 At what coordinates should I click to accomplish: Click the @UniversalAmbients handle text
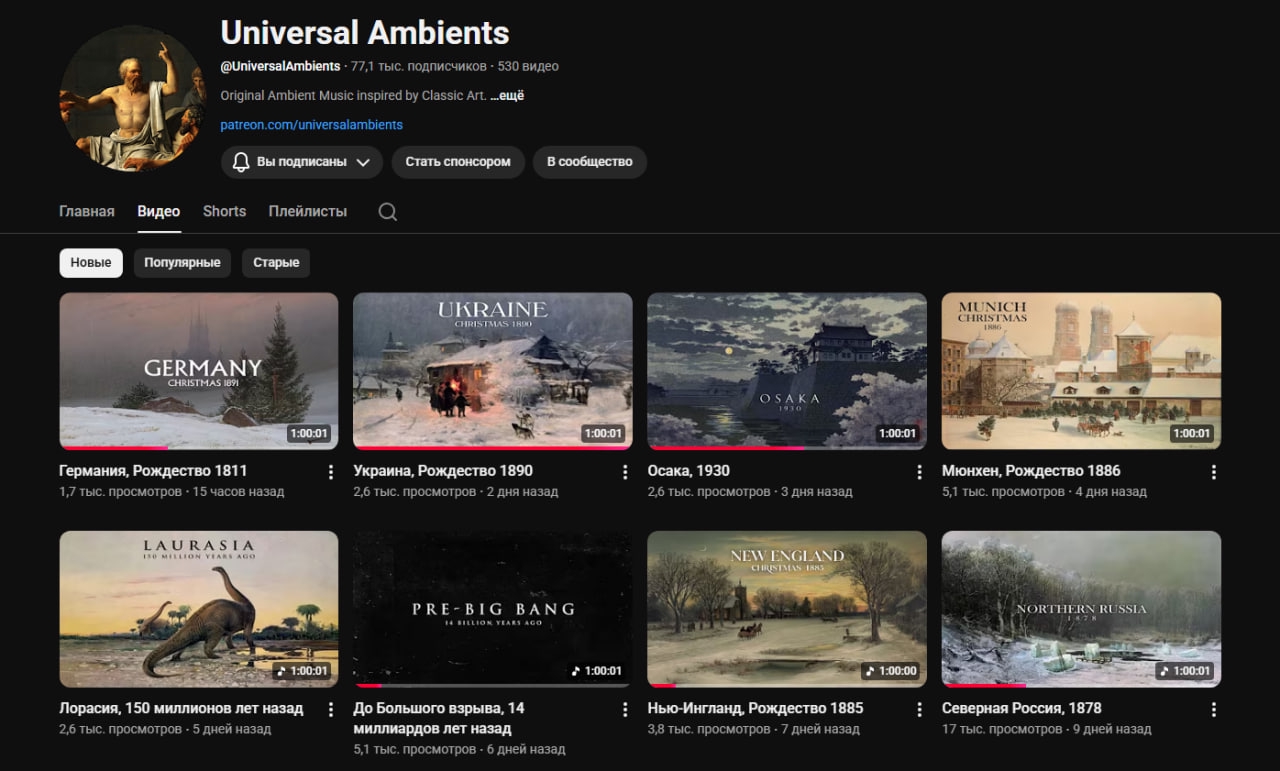tap(281, 67)
